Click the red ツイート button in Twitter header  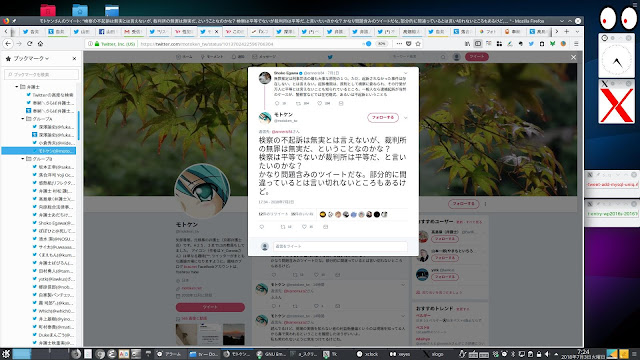click(x=476, y=57)
